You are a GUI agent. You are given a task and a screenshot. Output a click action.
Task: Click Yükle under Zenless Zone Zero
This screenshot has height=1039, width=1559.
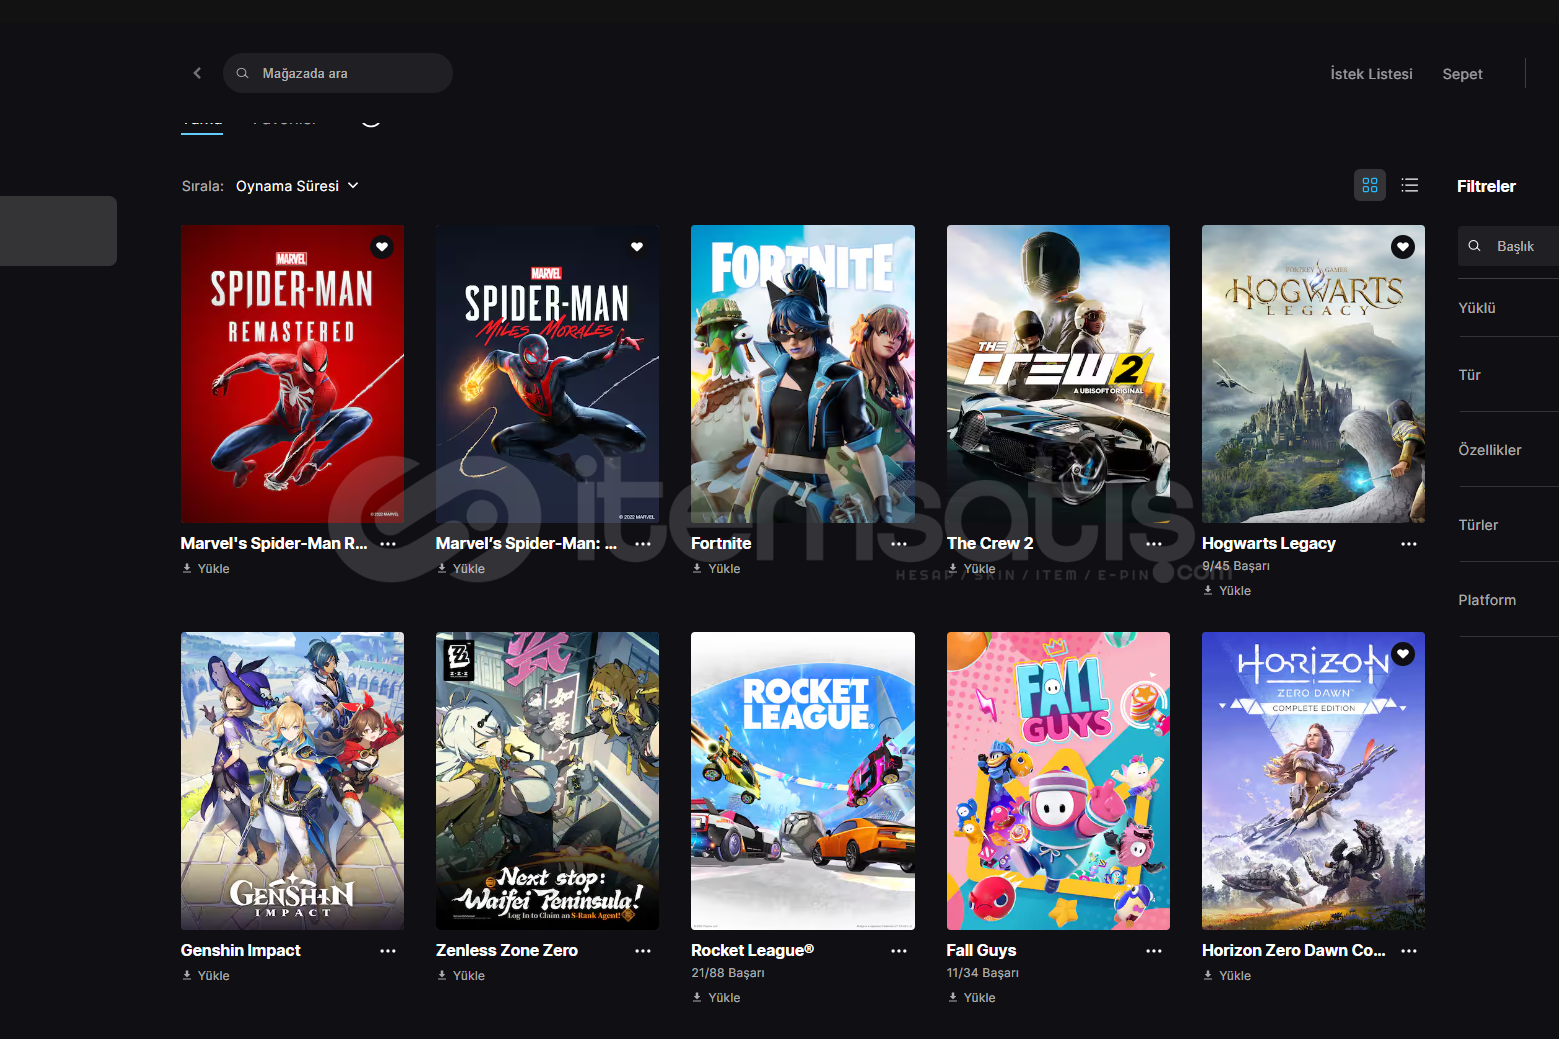tap(461, 976)
